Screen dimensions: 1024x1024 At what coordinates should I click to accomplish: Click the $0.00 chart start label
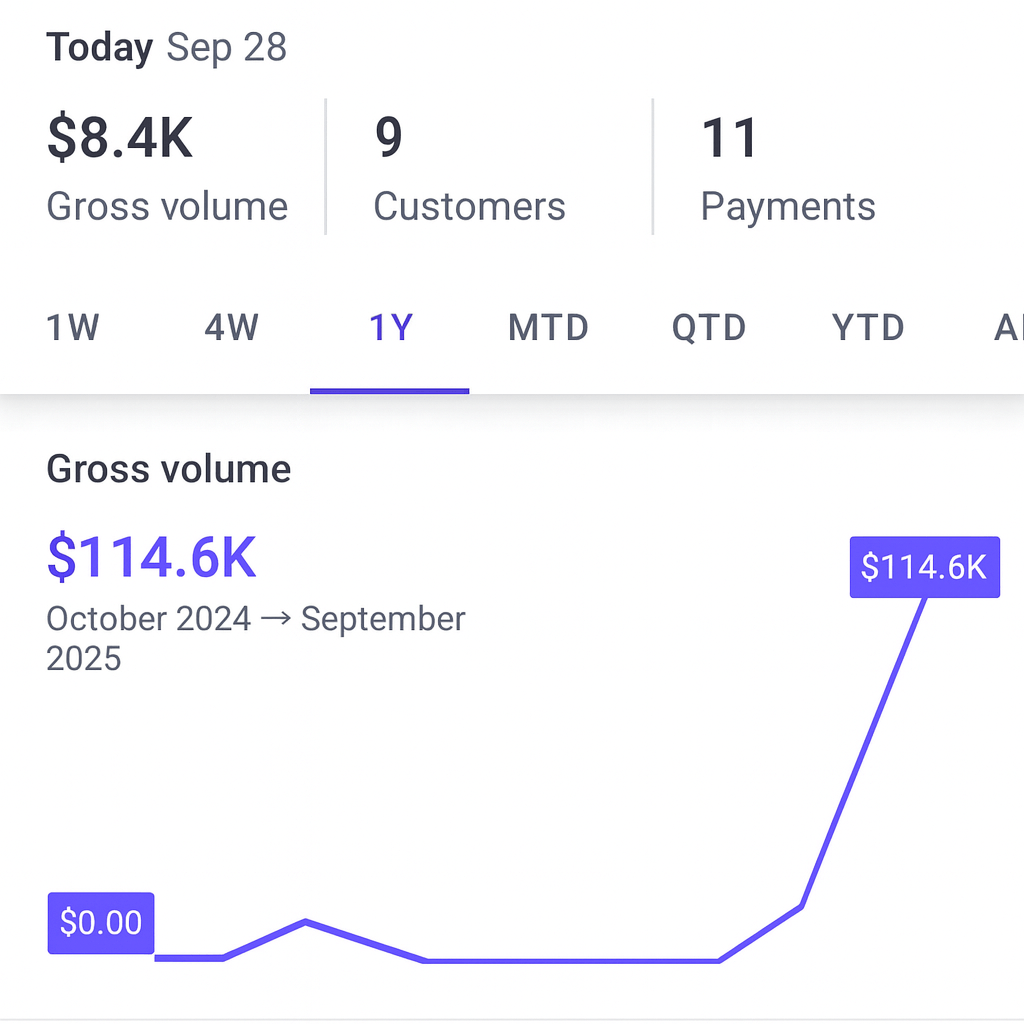[x=101, y=922]
